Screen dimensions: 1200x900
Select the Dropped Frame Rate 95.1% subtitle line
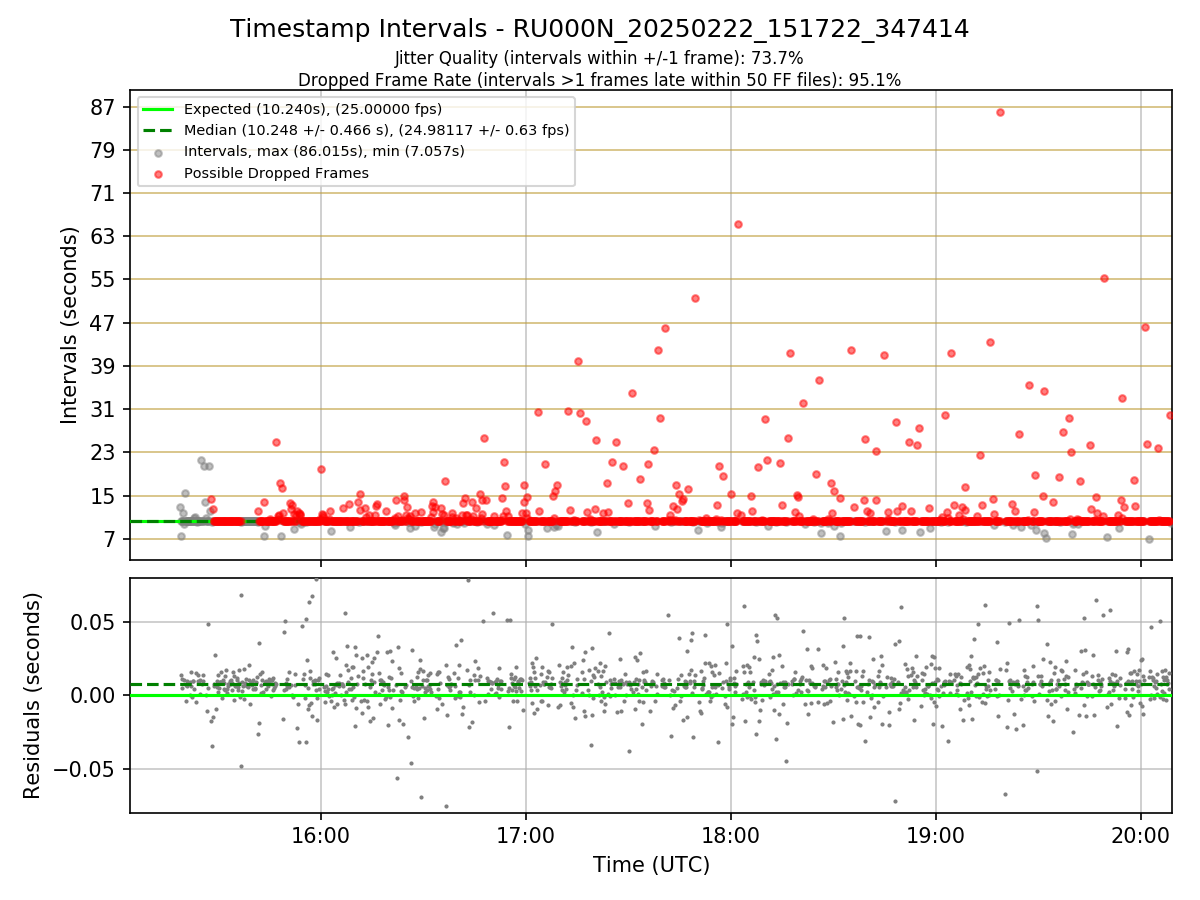coord(599,80)
